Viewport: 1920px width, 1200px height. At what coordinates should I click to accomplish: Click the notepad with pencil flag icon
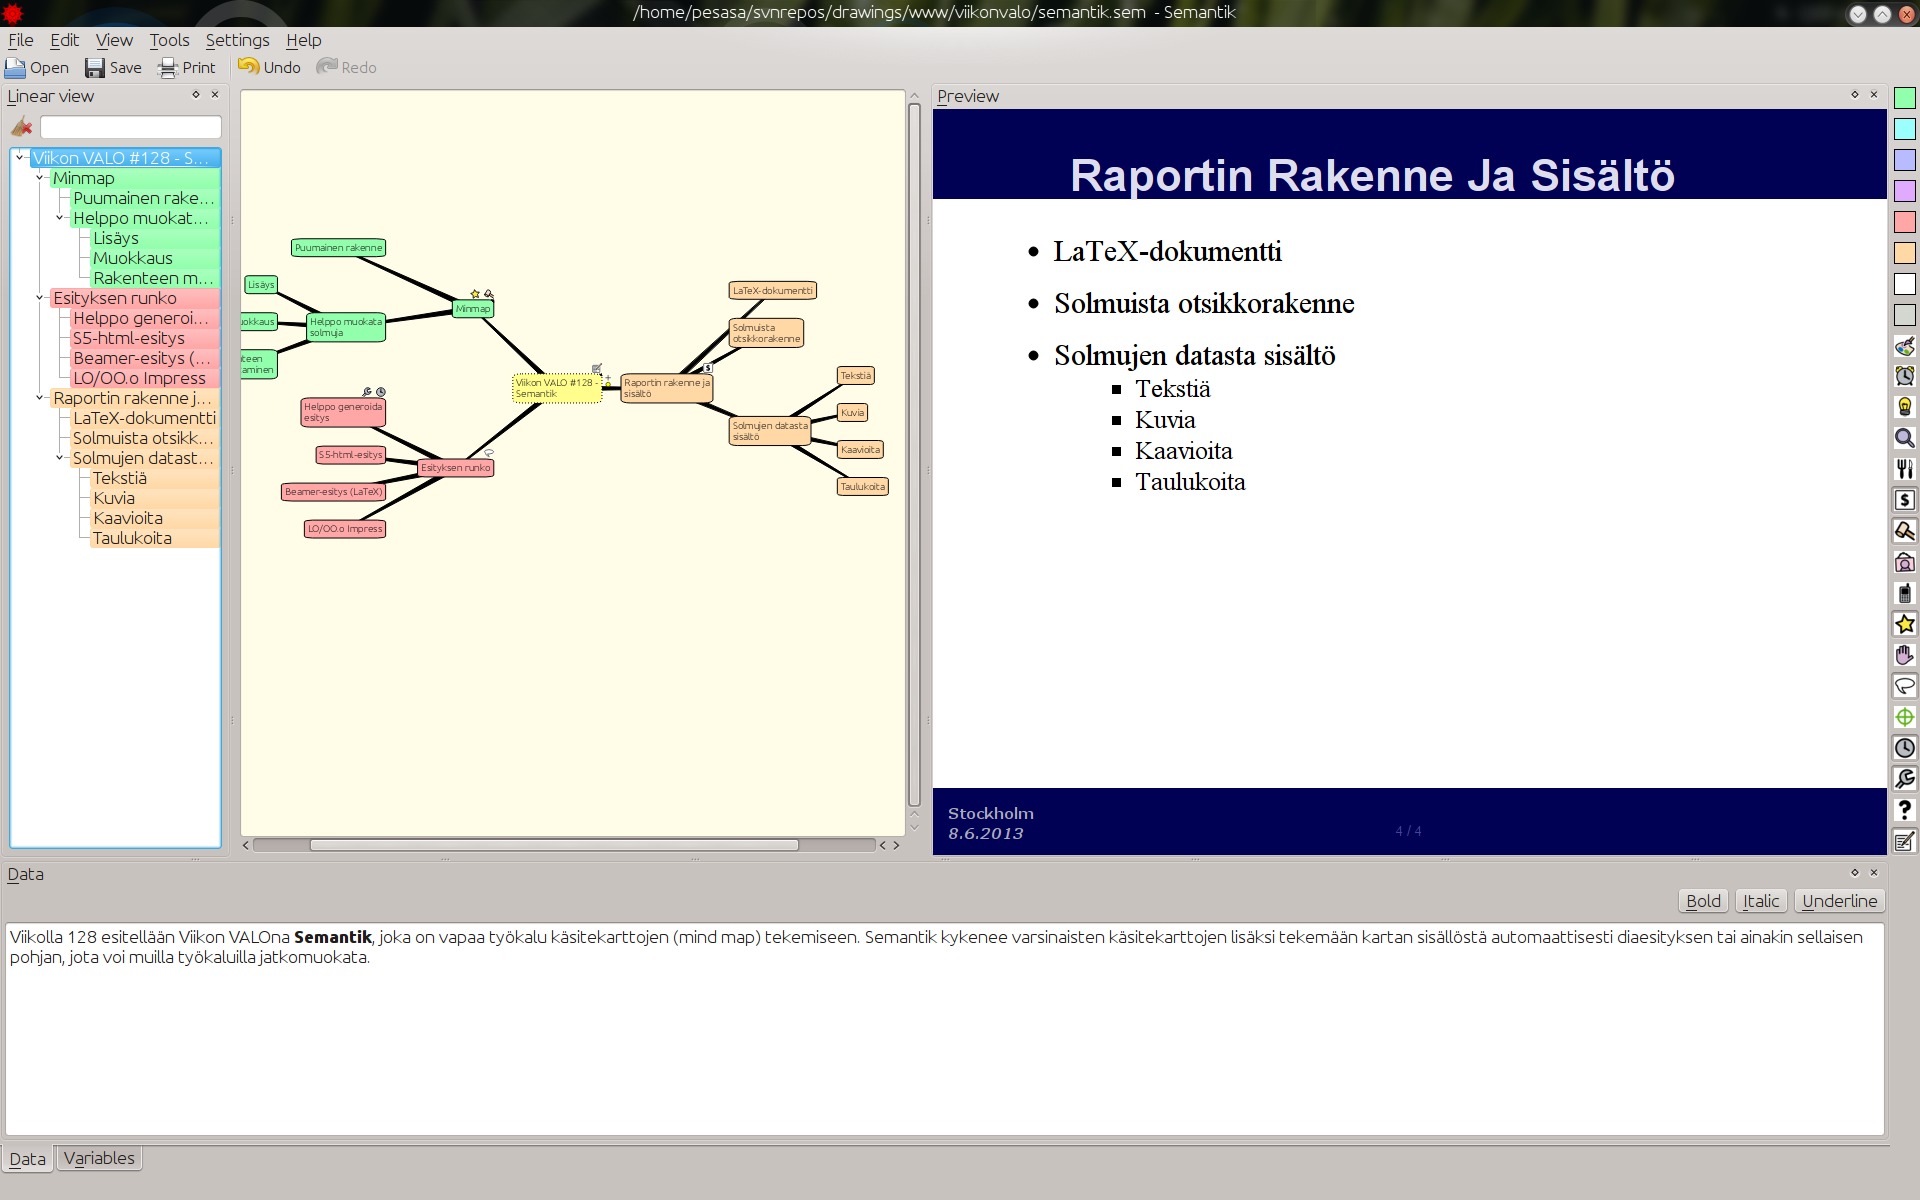(1904, 841)
